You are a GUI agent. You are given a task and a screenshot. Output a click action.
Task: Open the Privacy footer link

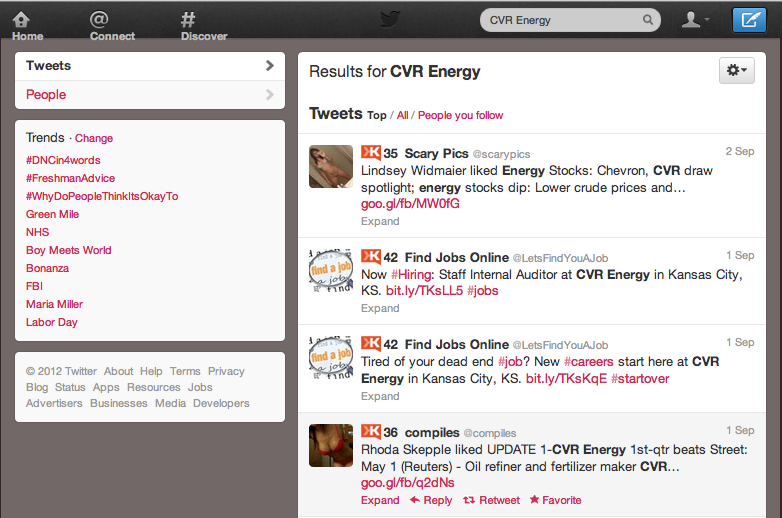coord(226,371)
